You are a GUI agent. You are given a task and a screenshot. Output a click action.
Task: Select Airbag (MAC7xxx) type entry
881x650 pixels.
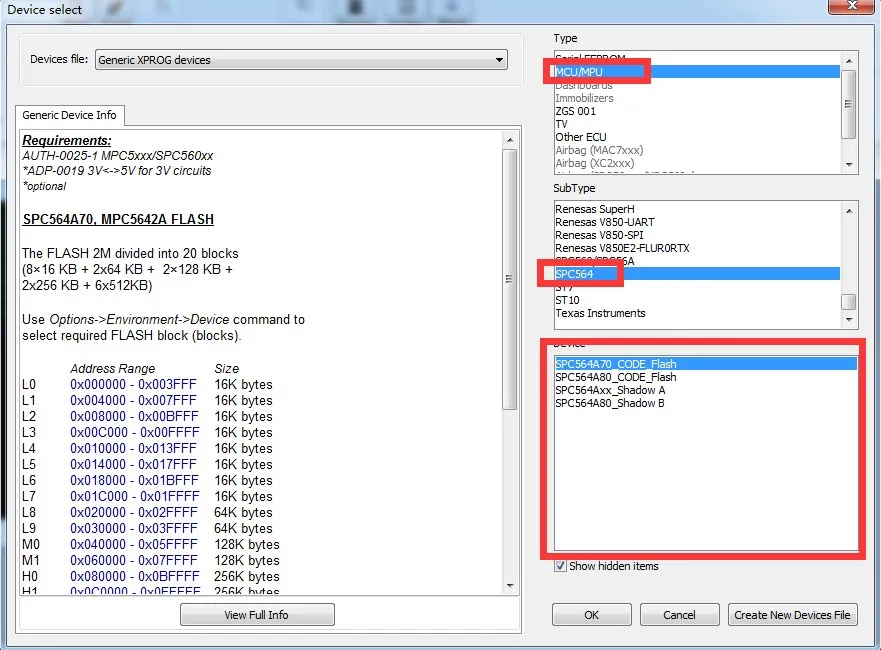point(697,150)
